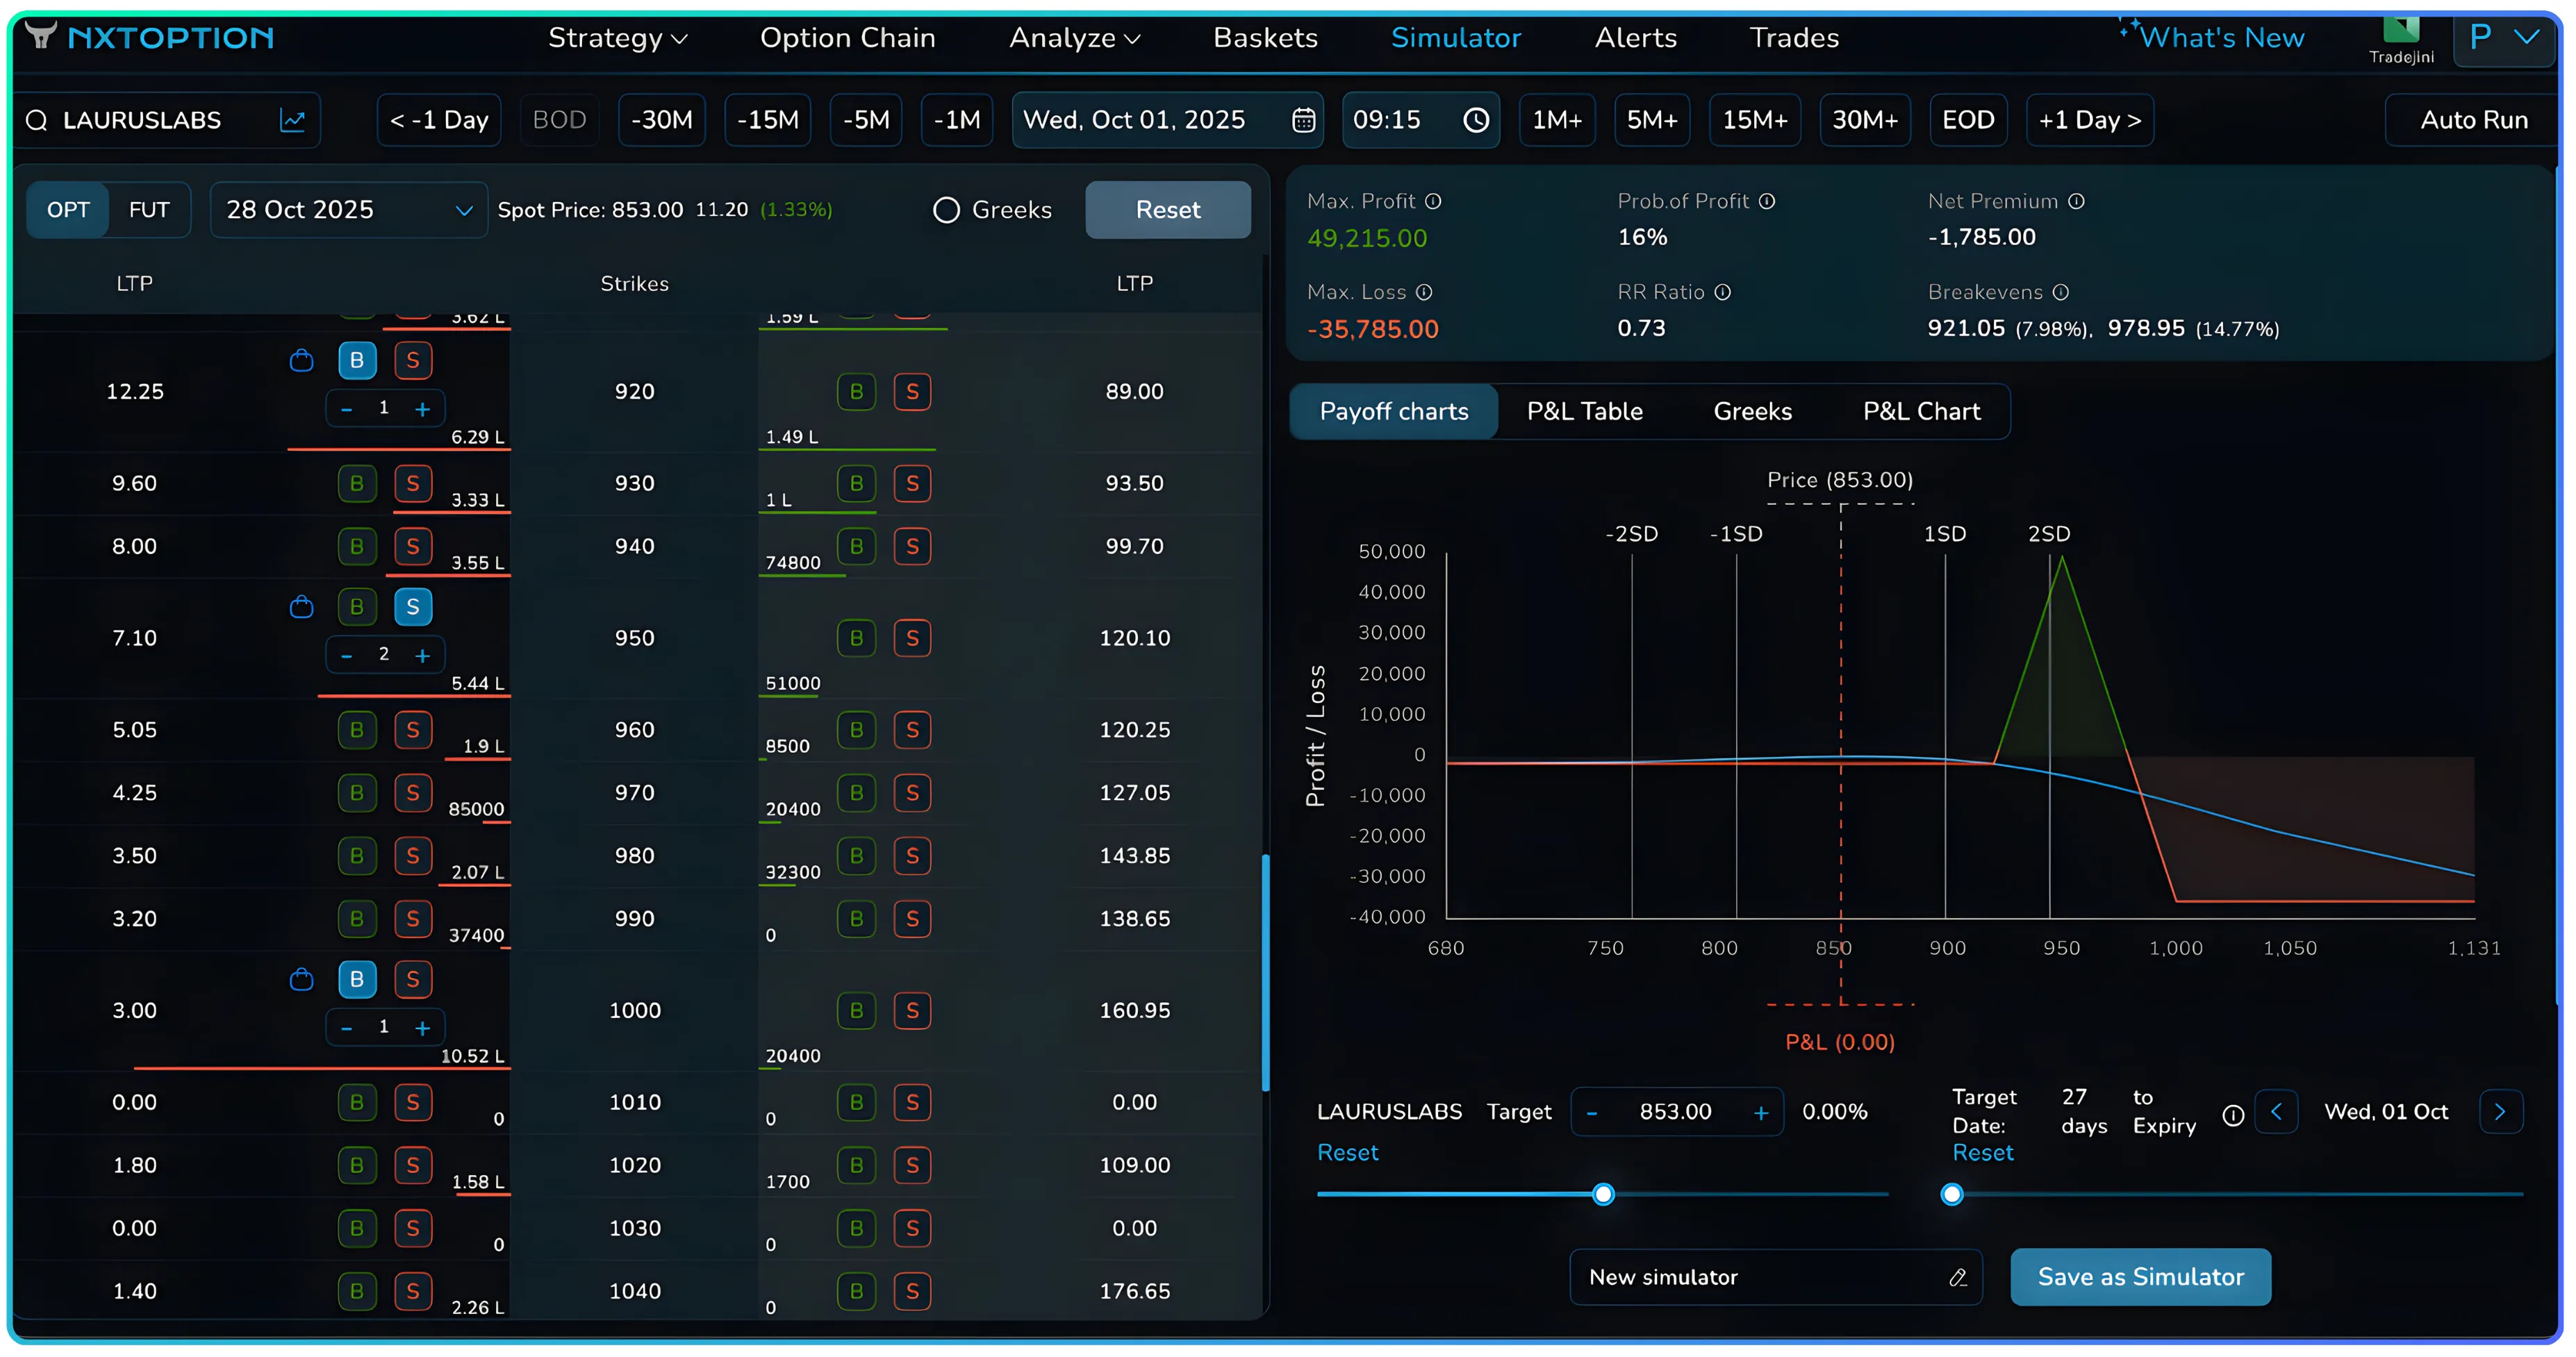Open the calendar date picker icon
The image size is (2576, 1357).
tap(1303, 120)
